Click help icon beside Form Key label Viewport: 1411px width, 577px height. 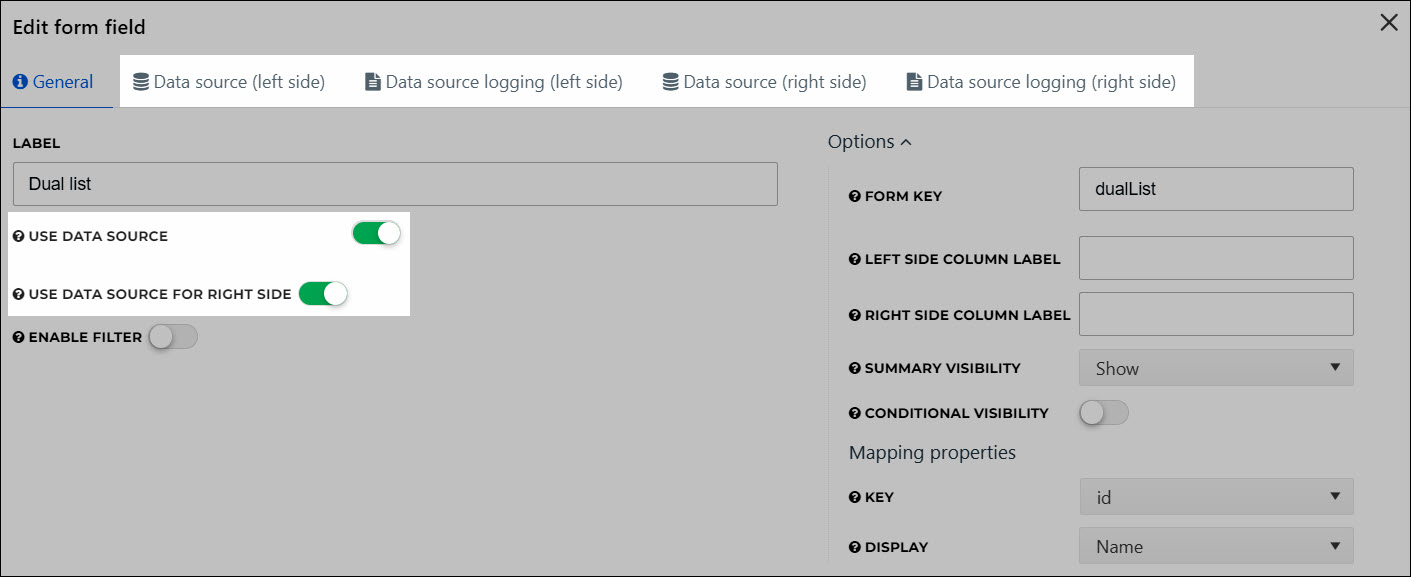854,197
